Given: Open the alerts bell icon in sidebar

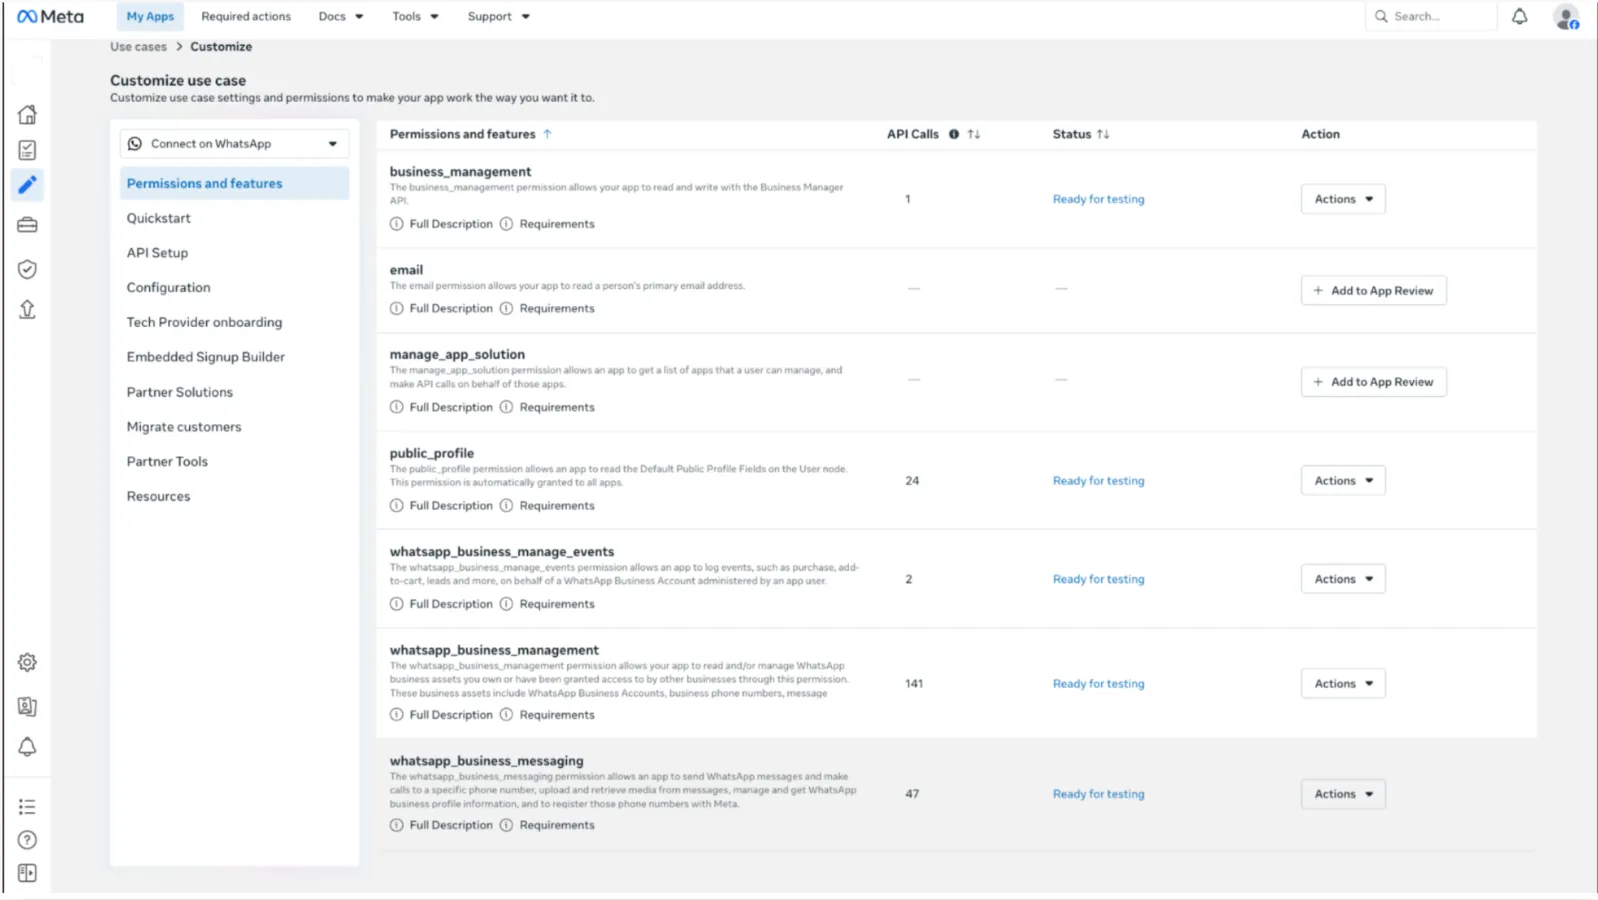Looking at the screenshot, I should (x=27, y=747).
